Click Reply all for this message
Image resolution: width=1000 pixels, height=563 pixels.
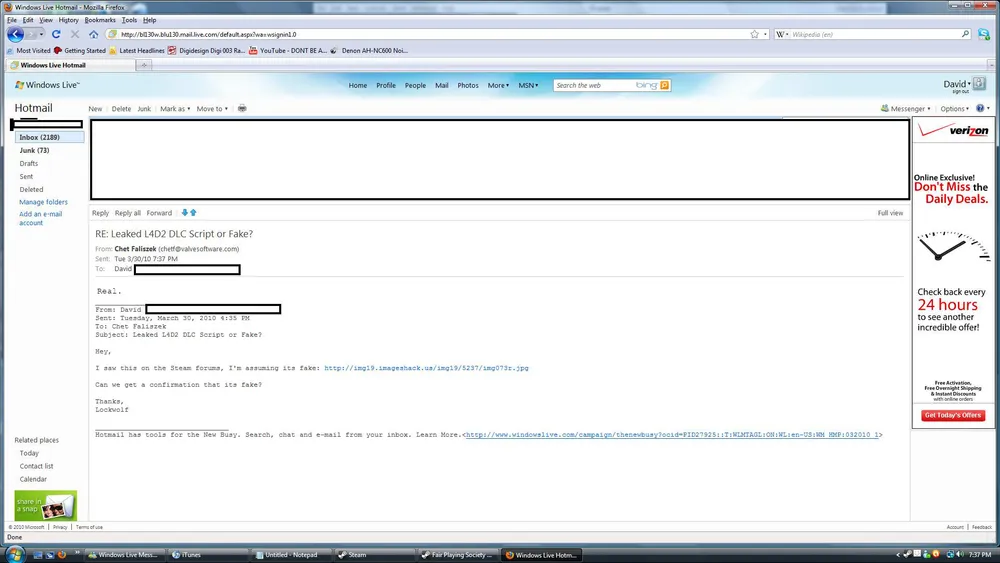127,213
